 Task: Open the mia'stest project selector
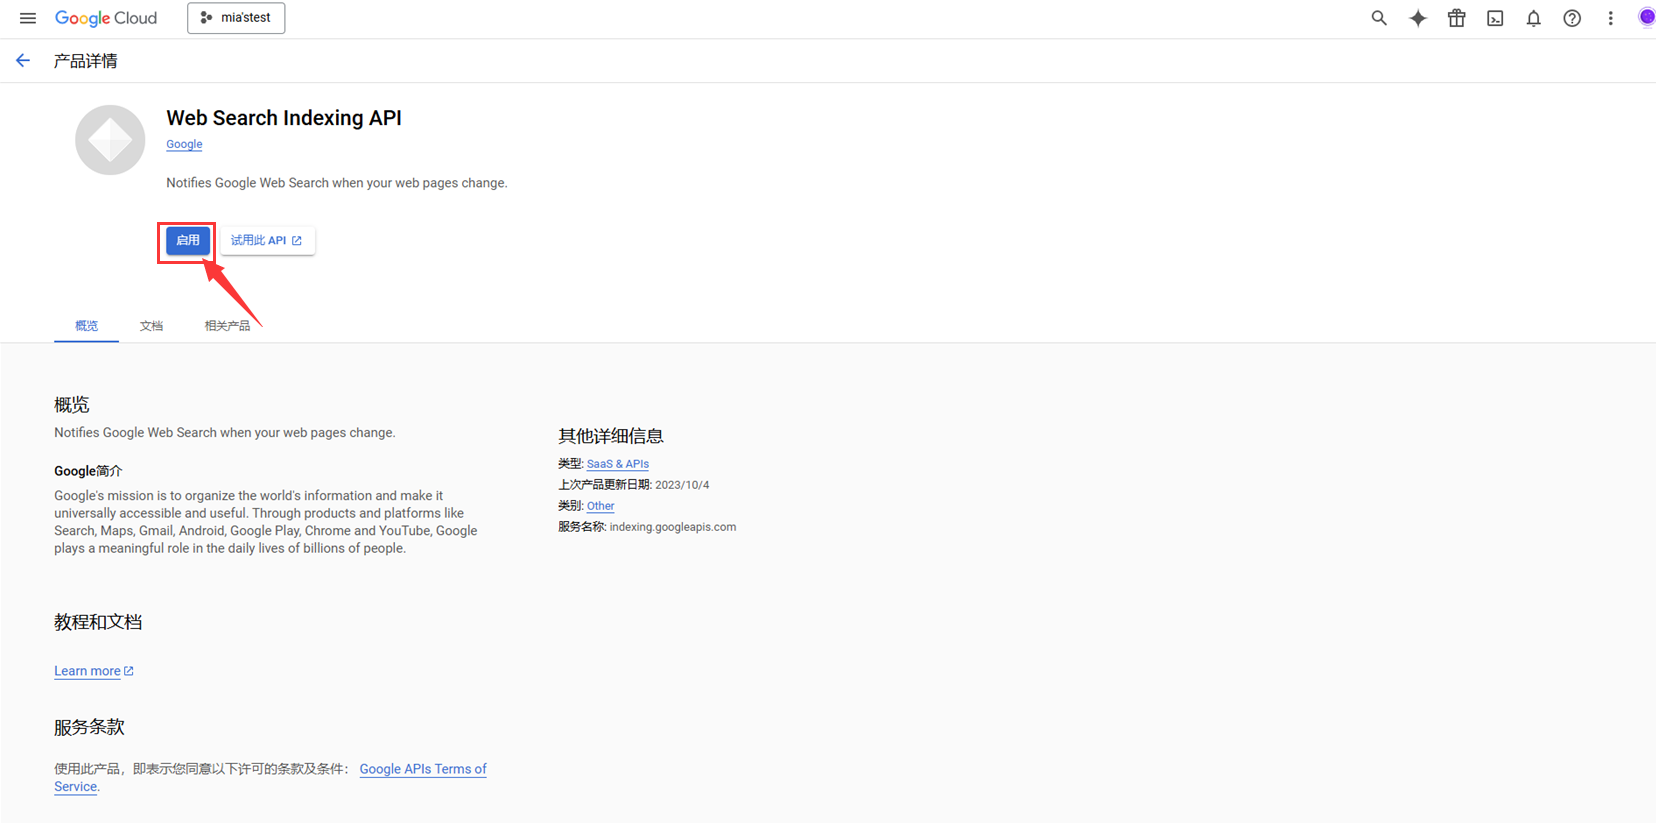[x=236, y=18]
